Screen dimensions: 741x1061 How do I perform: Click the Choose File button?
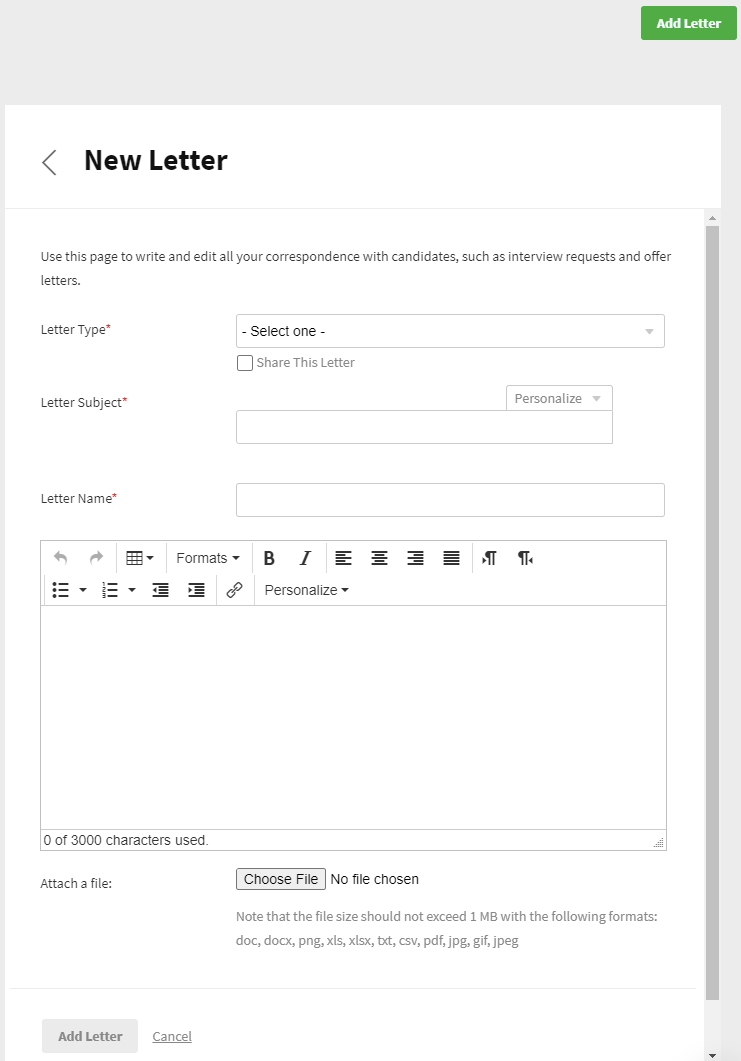(281, 879)
